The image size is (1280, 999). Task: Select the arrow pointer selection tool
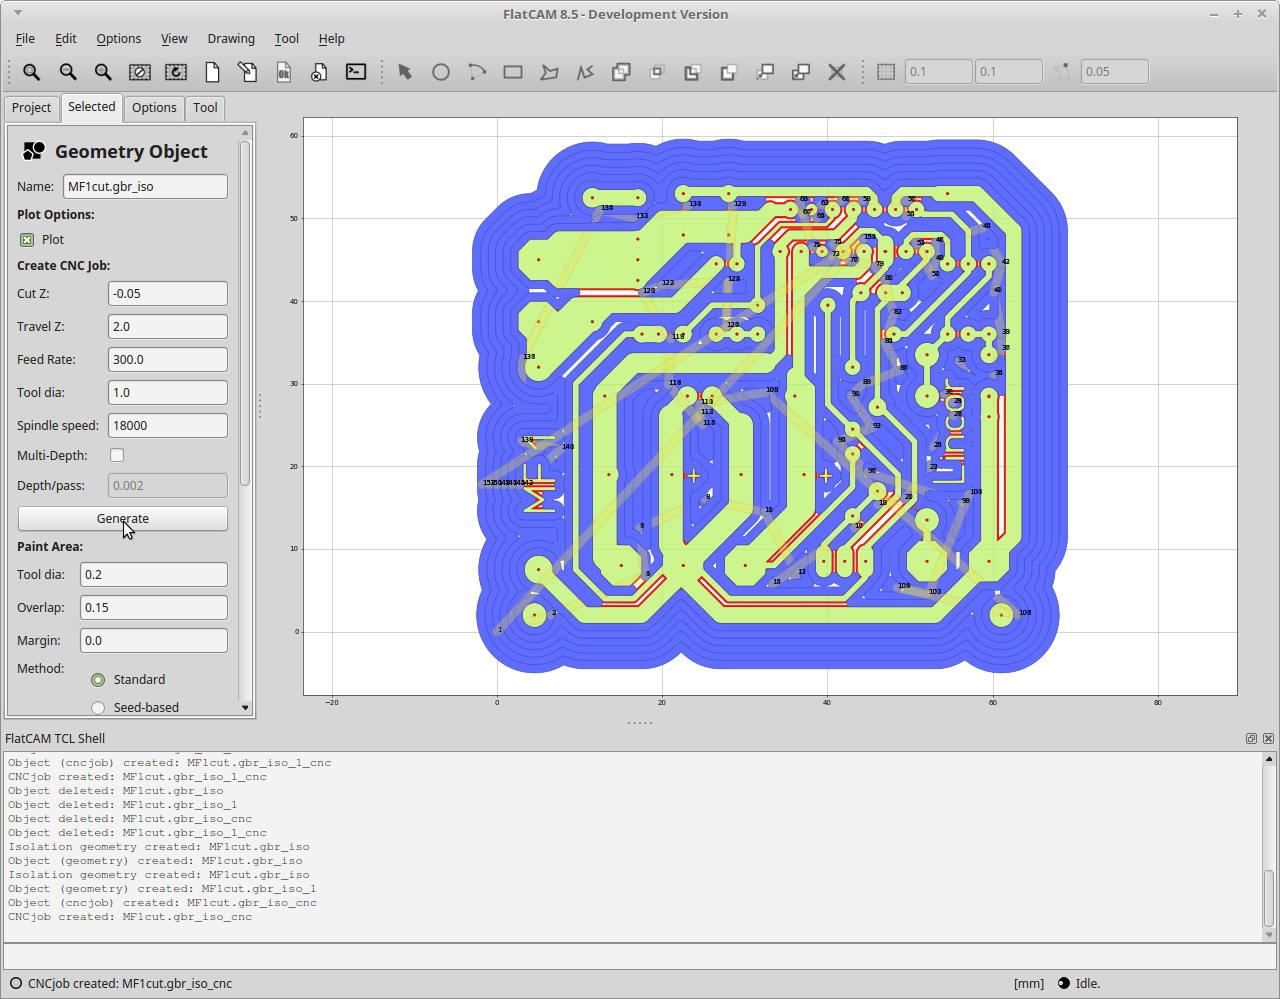coord(405,72)
